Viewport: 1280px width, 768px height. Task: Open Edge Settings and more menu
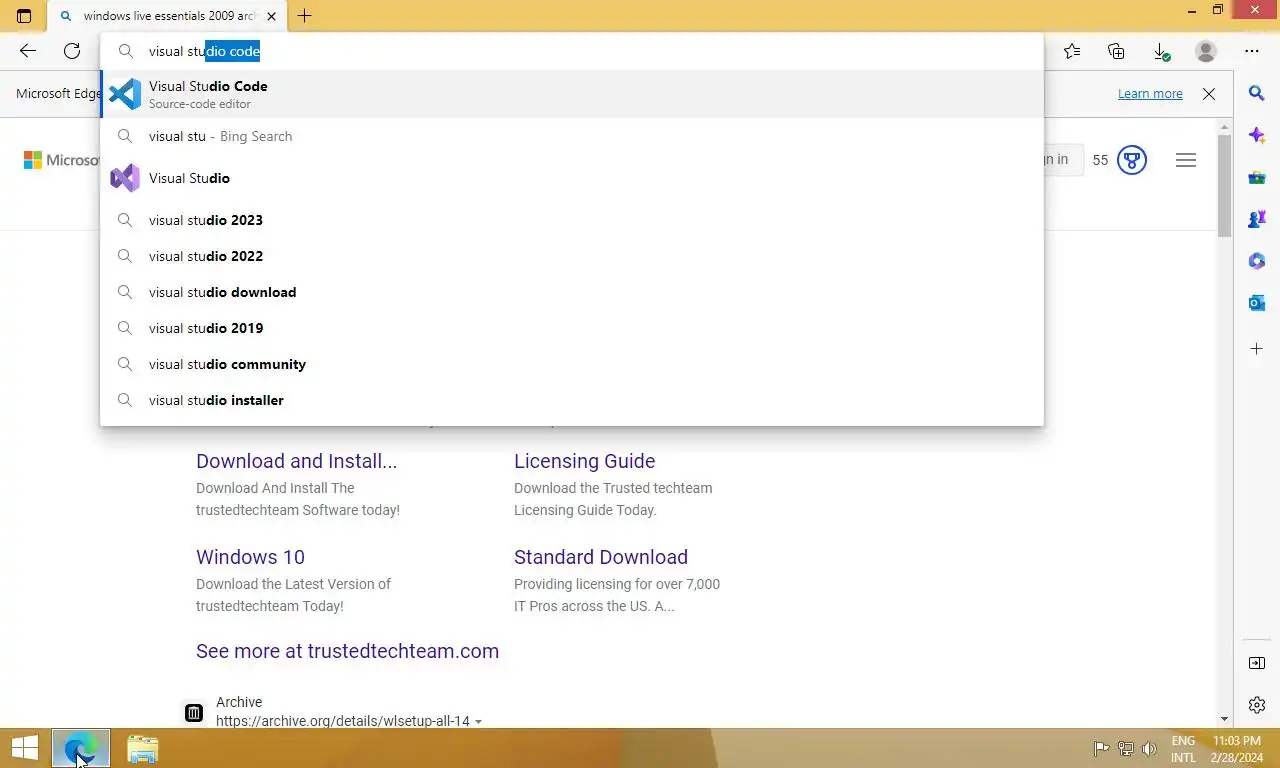click(x=1252, y=51)
